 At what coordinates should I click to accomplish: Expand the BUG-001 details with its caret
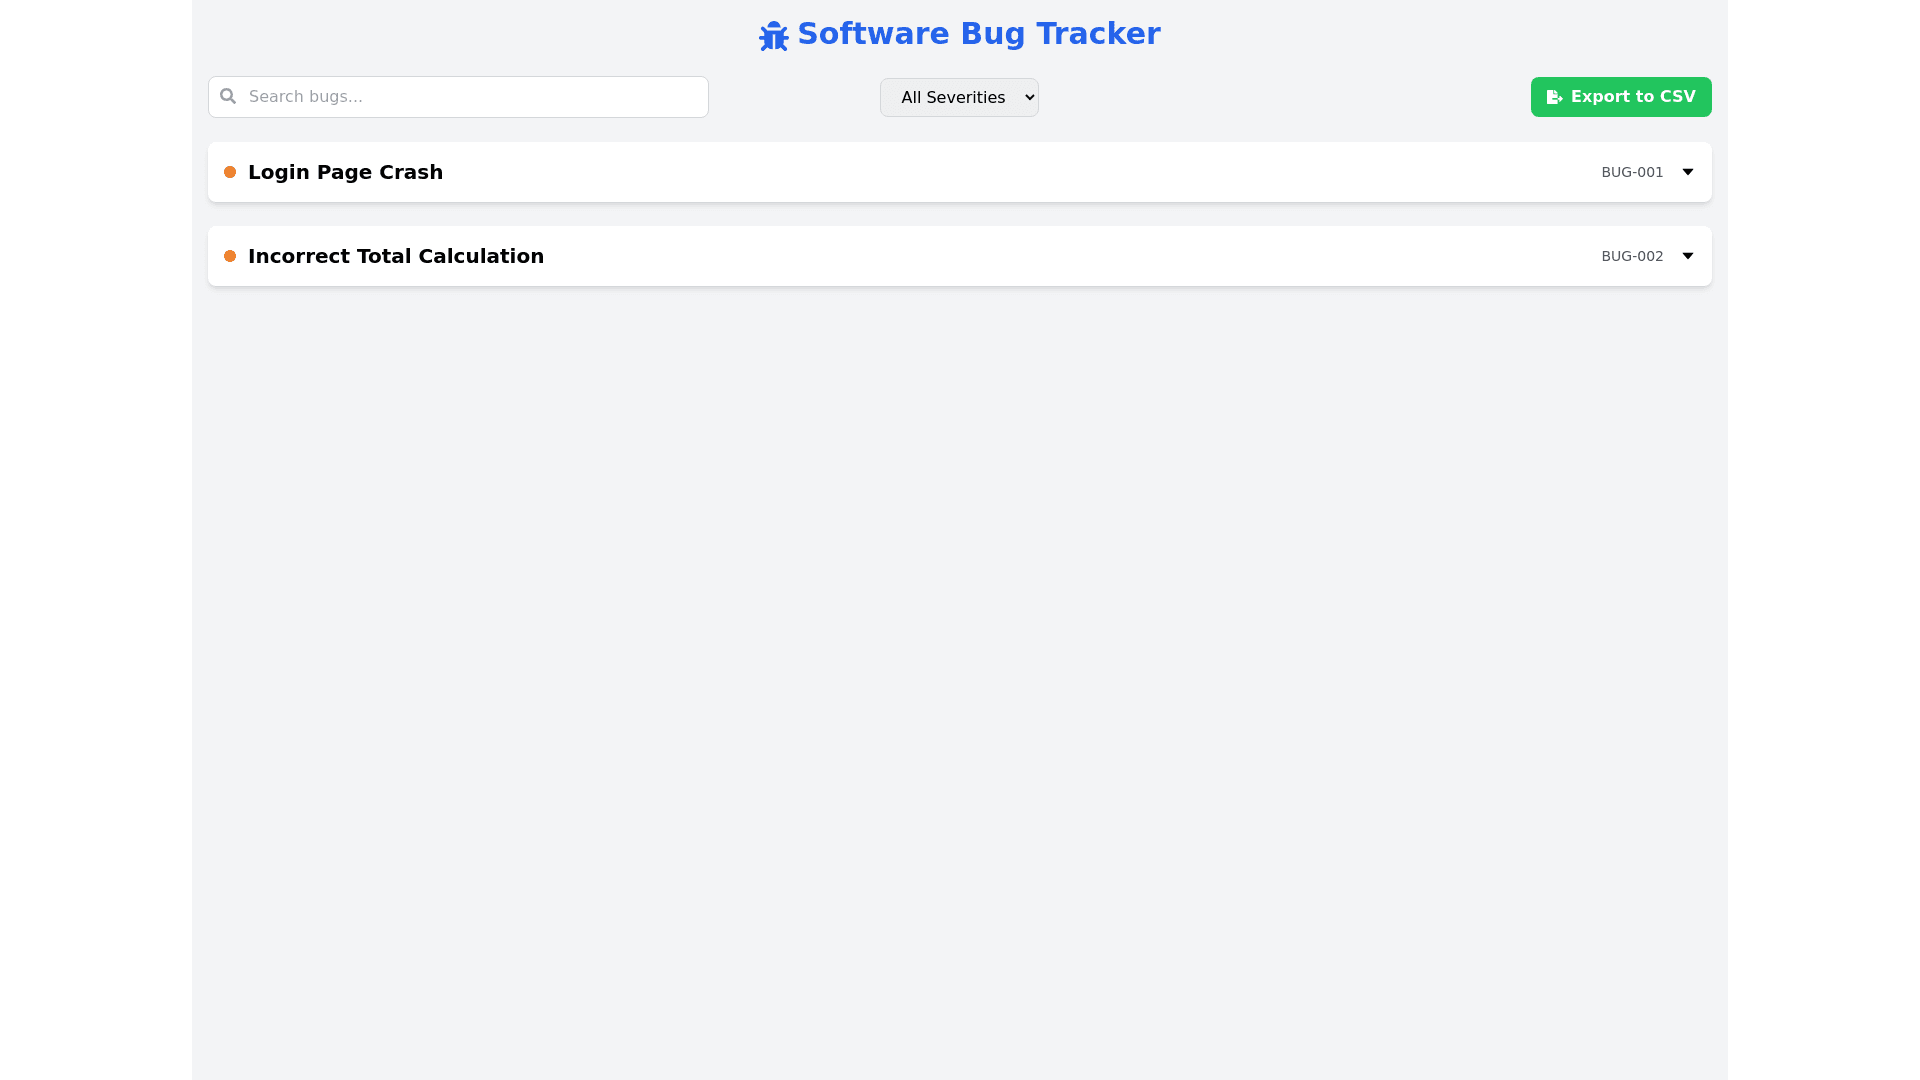pyautogui.click(x=1687, y=172)
